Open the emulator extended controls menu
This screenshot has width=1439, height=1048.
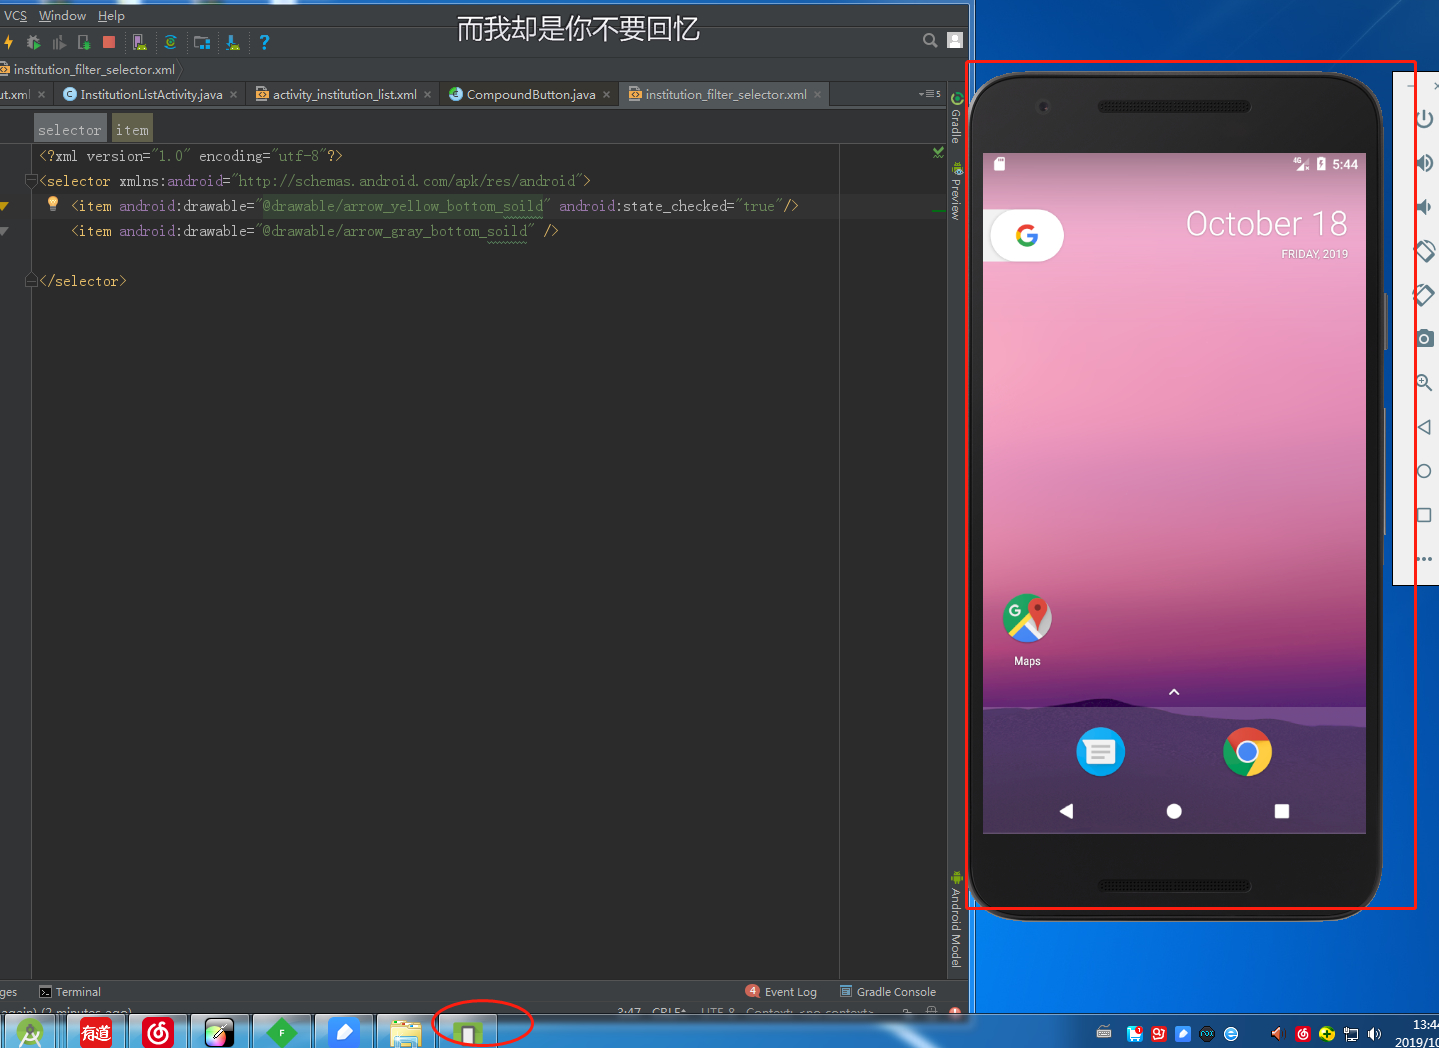(1425, 559)
